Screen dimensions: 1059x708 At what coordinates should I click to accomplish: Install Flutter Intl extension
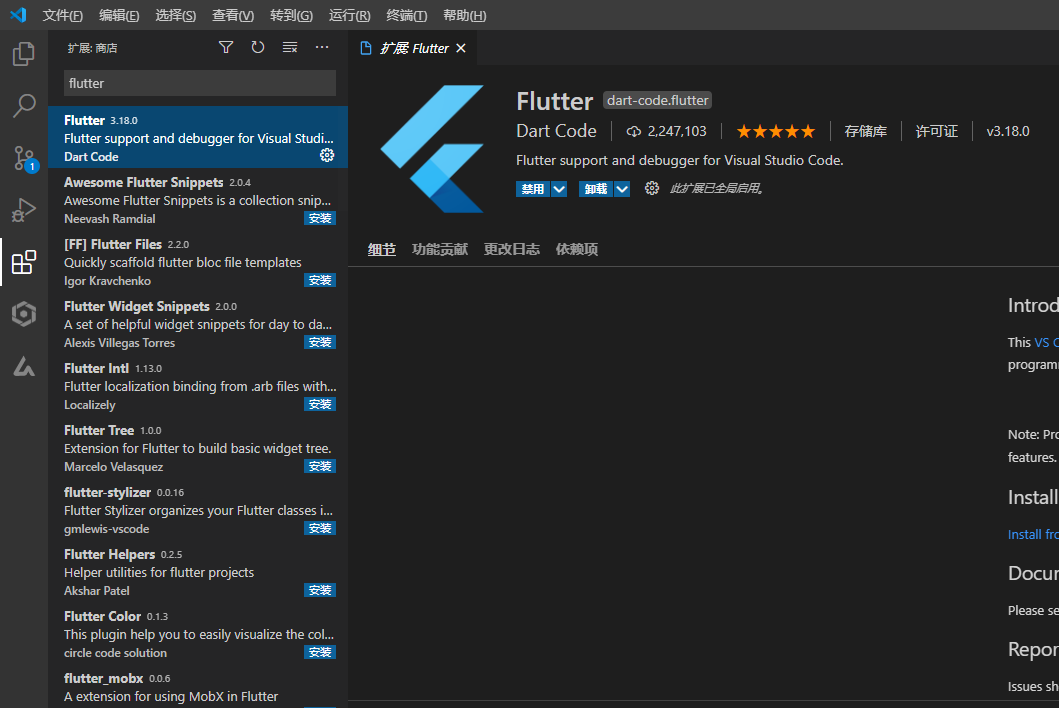(x=320, y=404)
